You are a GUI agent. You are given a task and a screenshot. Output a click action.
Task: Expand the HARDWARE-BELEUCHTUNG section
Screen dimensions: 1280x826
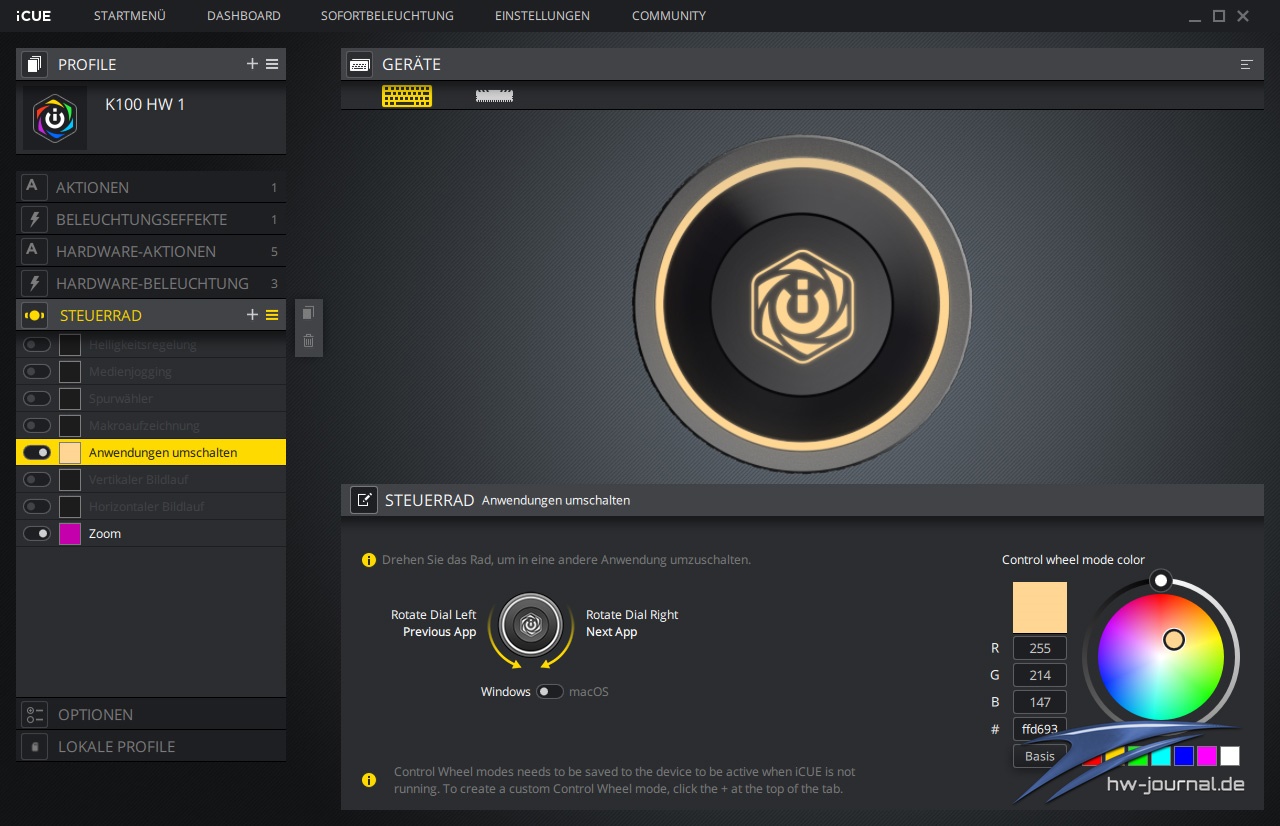(x=151, y=283)
